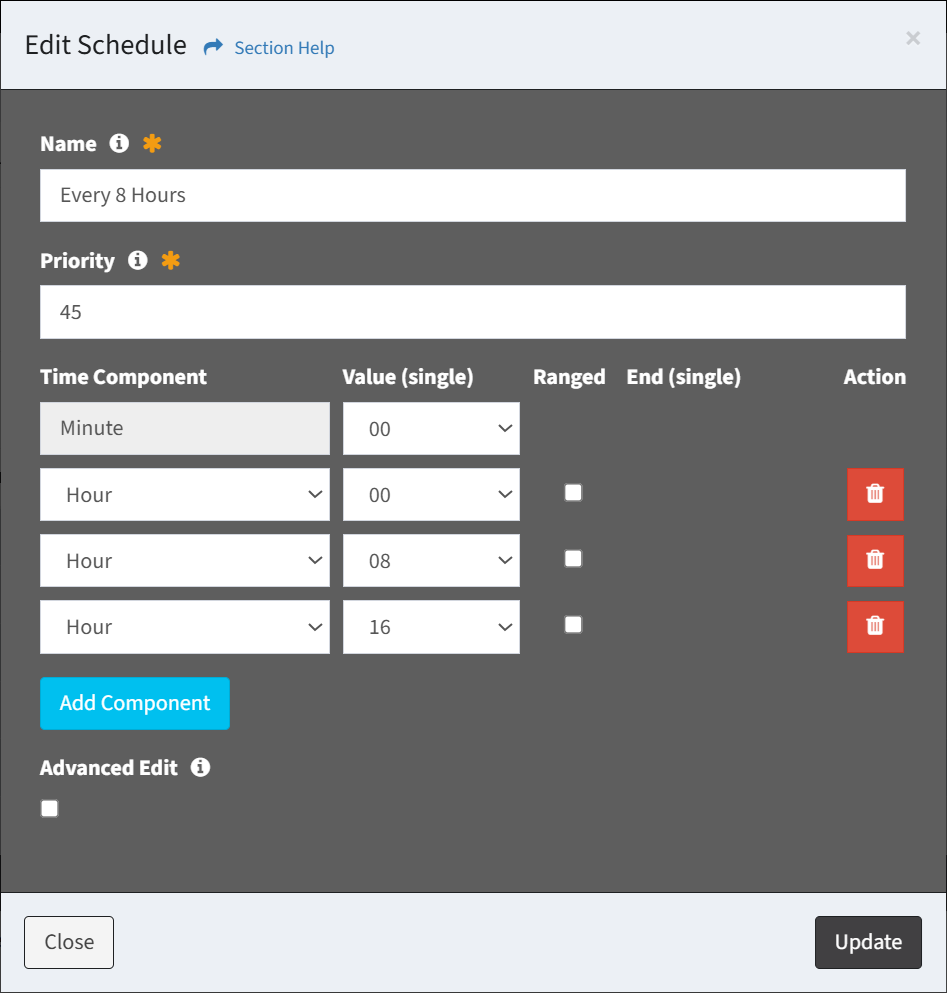The height and width of the screenshot is (993, 947).
Task: Open the value dropdown showing 16
Action: click(431, 627)
